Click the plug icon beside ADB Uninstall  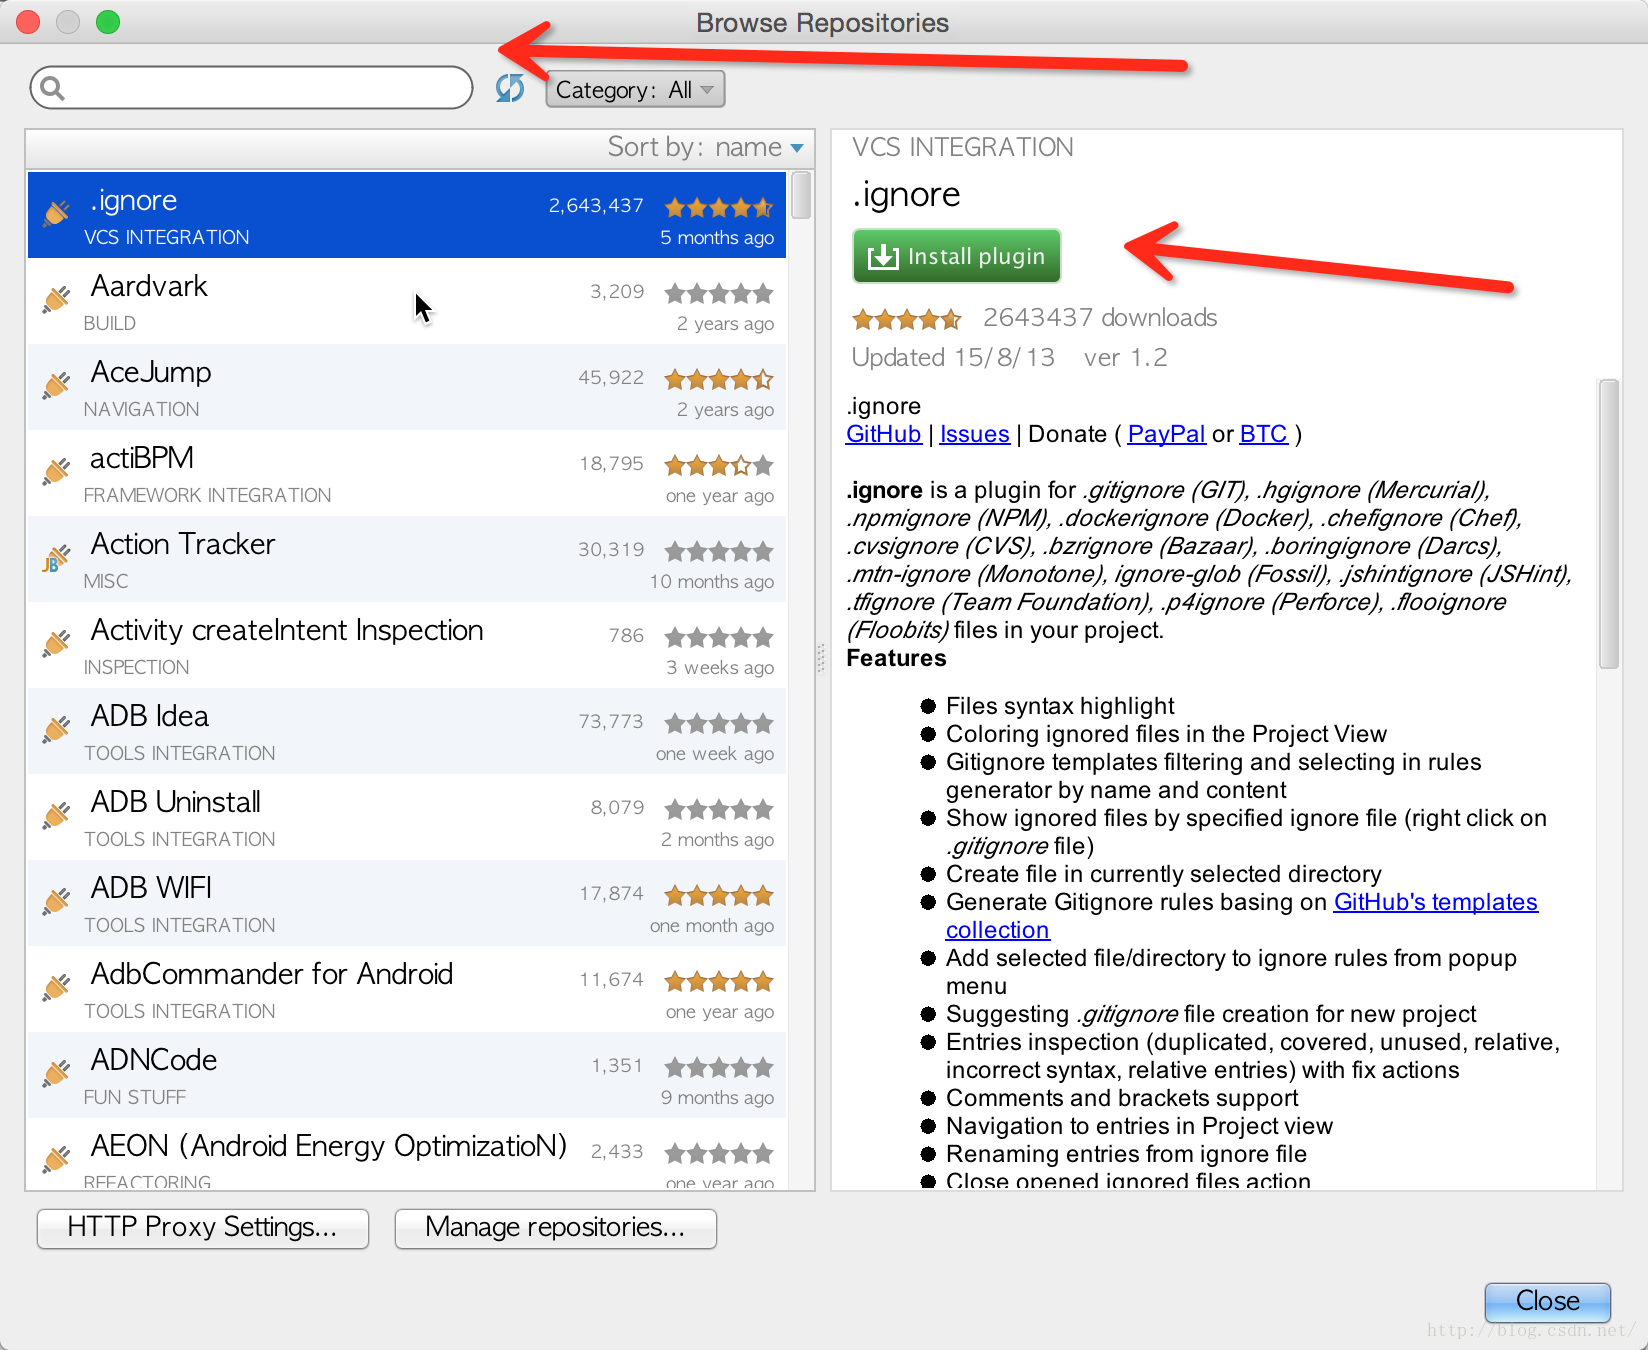[x=57, y=815]
